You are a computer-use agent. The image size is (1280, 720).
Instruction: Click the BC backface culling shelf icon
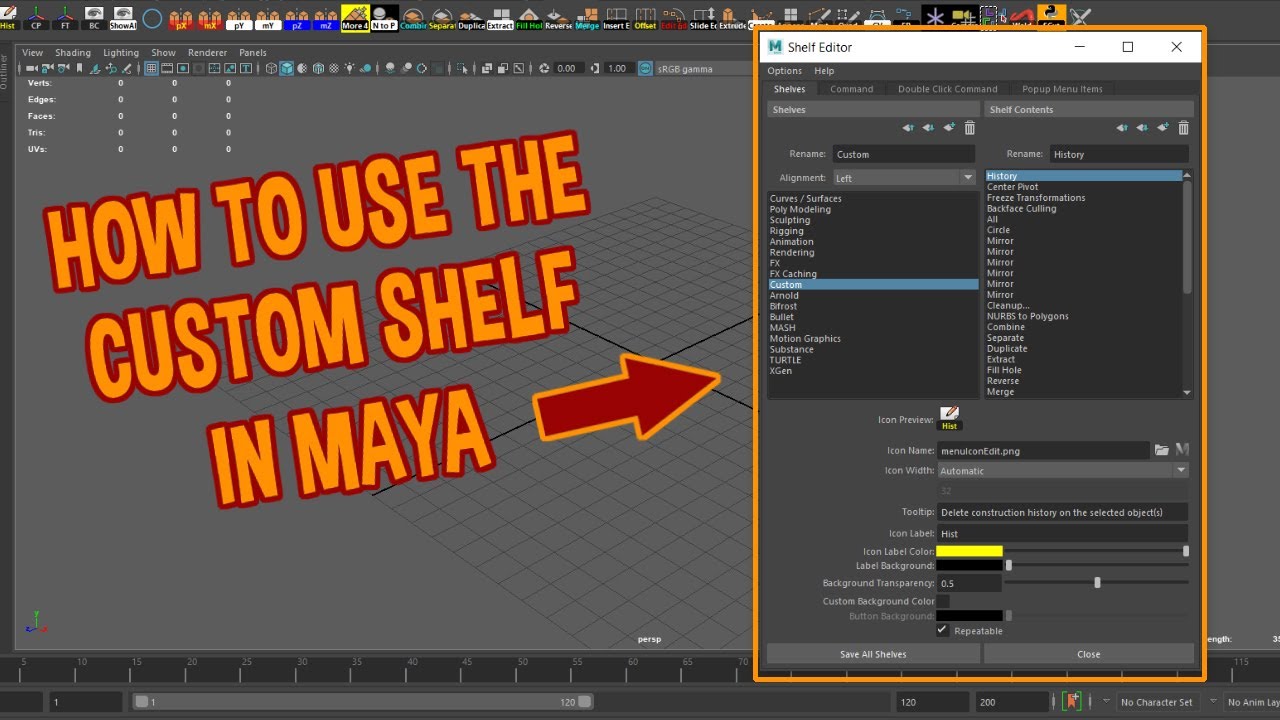coord(94,16)
